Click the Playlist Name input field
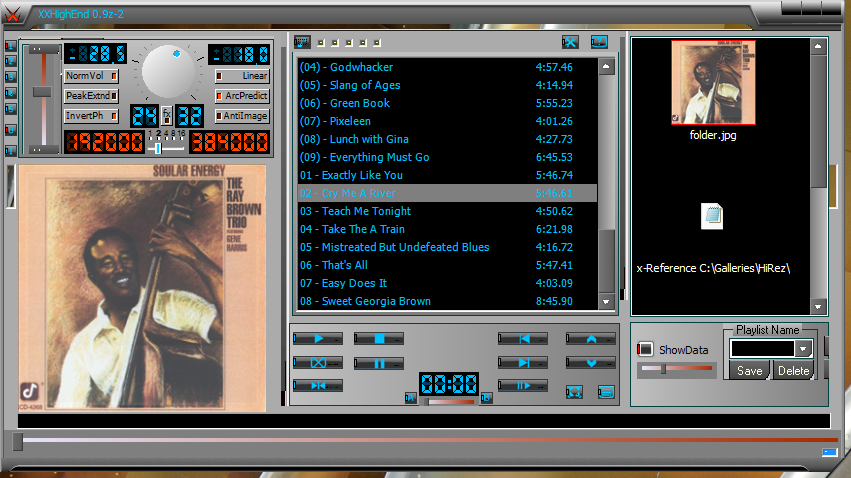 coord(762,348)
